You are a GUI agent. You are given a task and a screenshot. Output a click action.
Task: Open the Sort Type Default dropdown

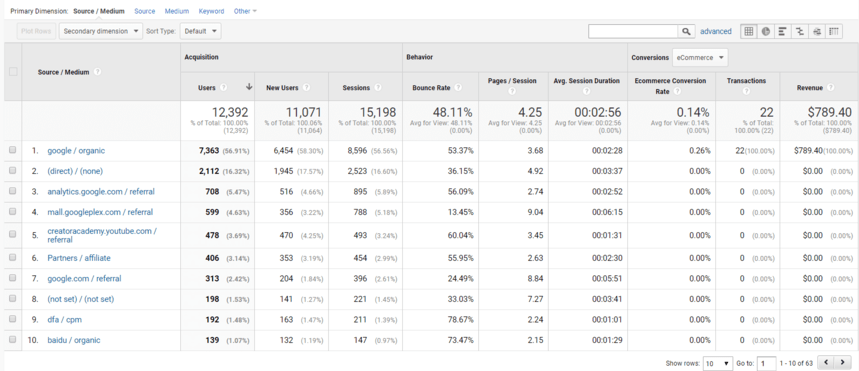coord(201,31)
